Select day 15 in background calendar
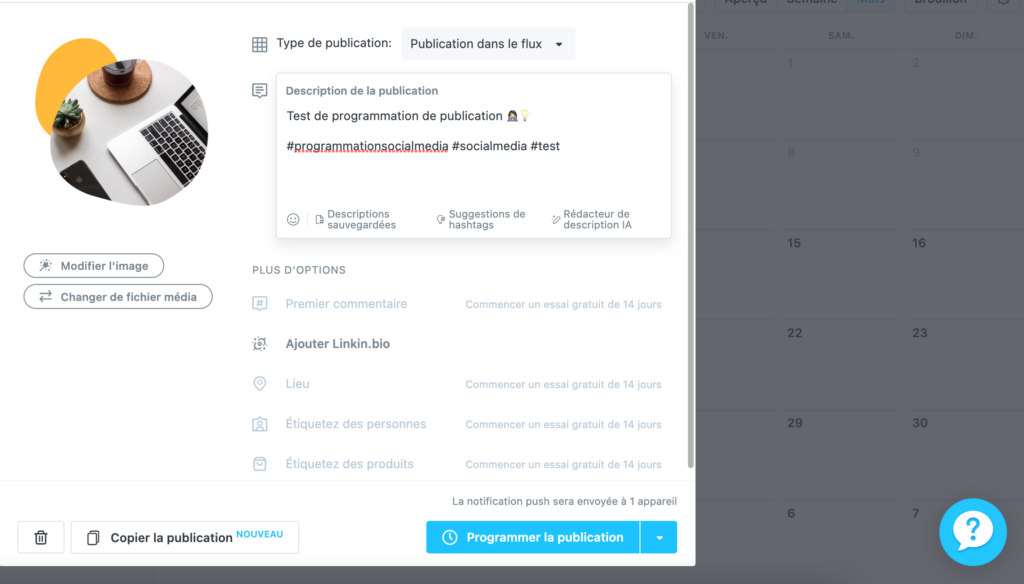 [793, 243]
